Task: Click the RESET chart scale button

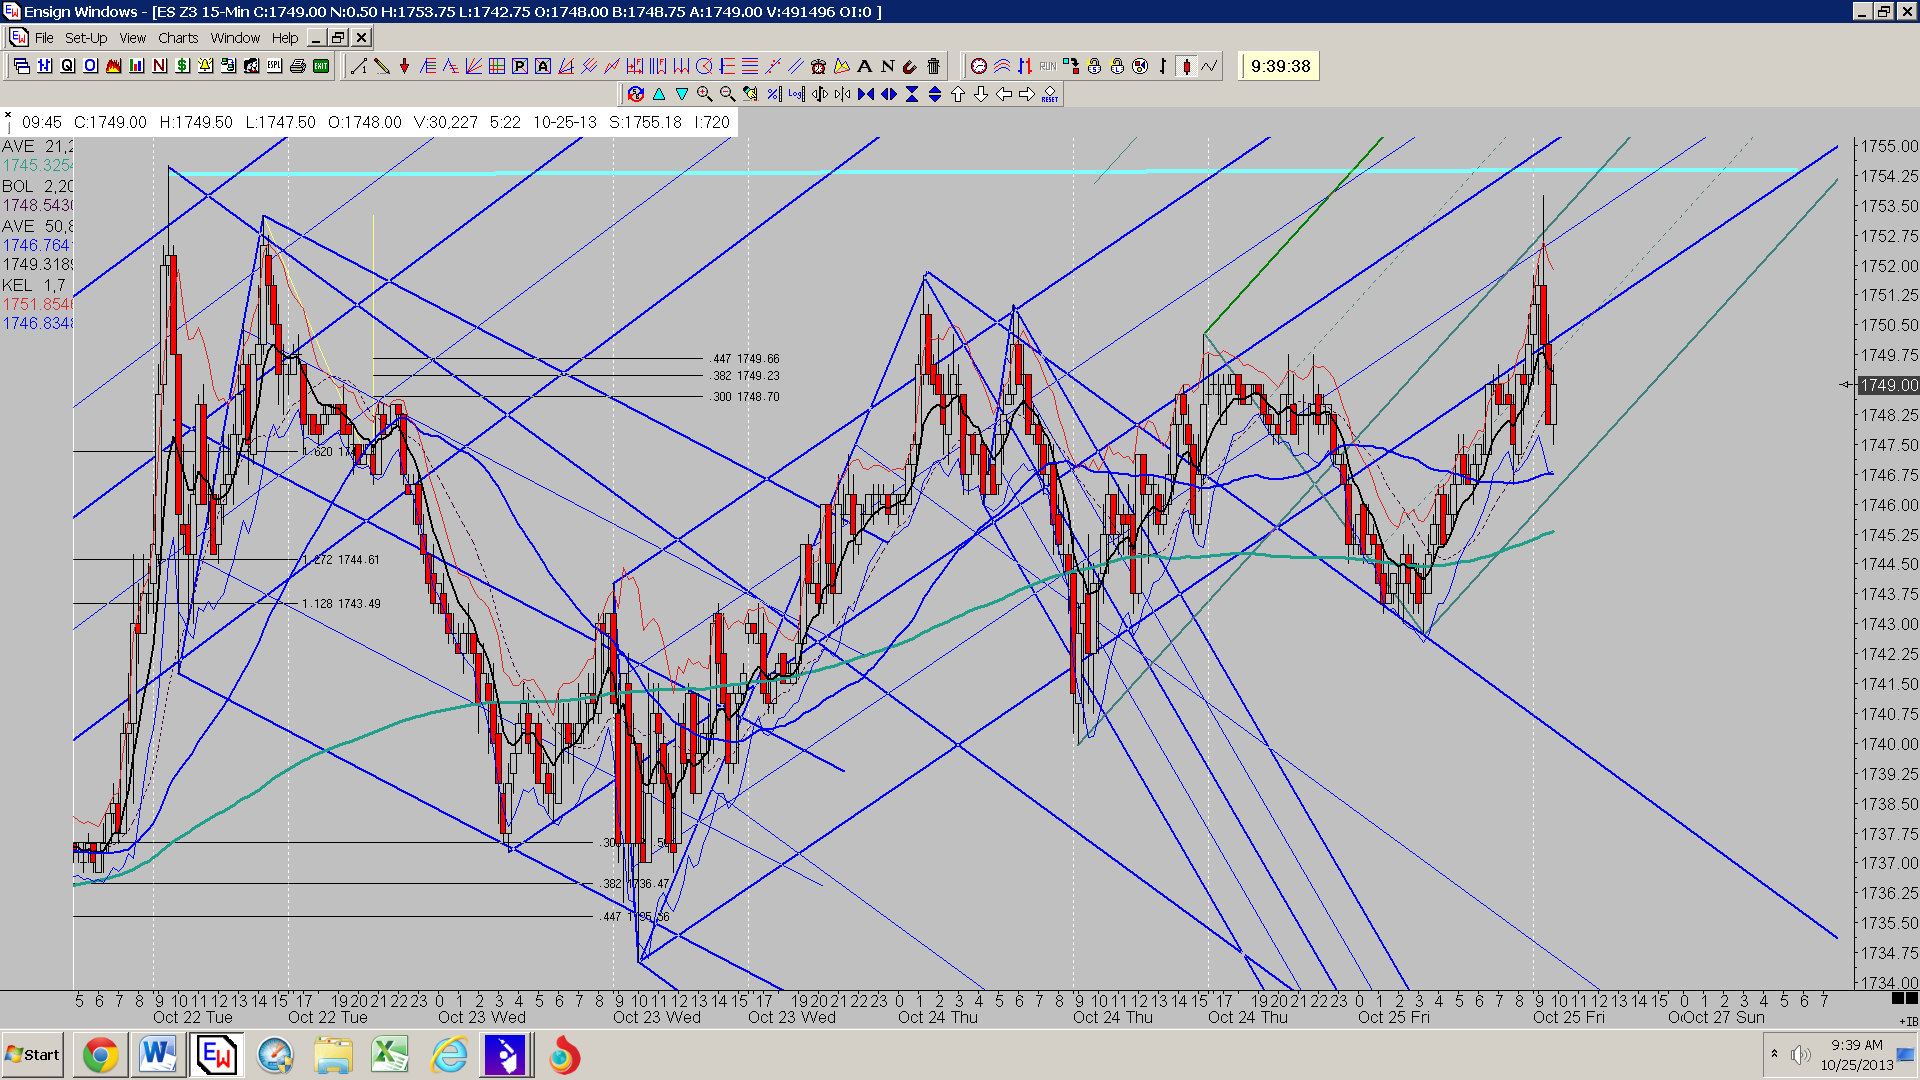Action: tap(1050, 94)
